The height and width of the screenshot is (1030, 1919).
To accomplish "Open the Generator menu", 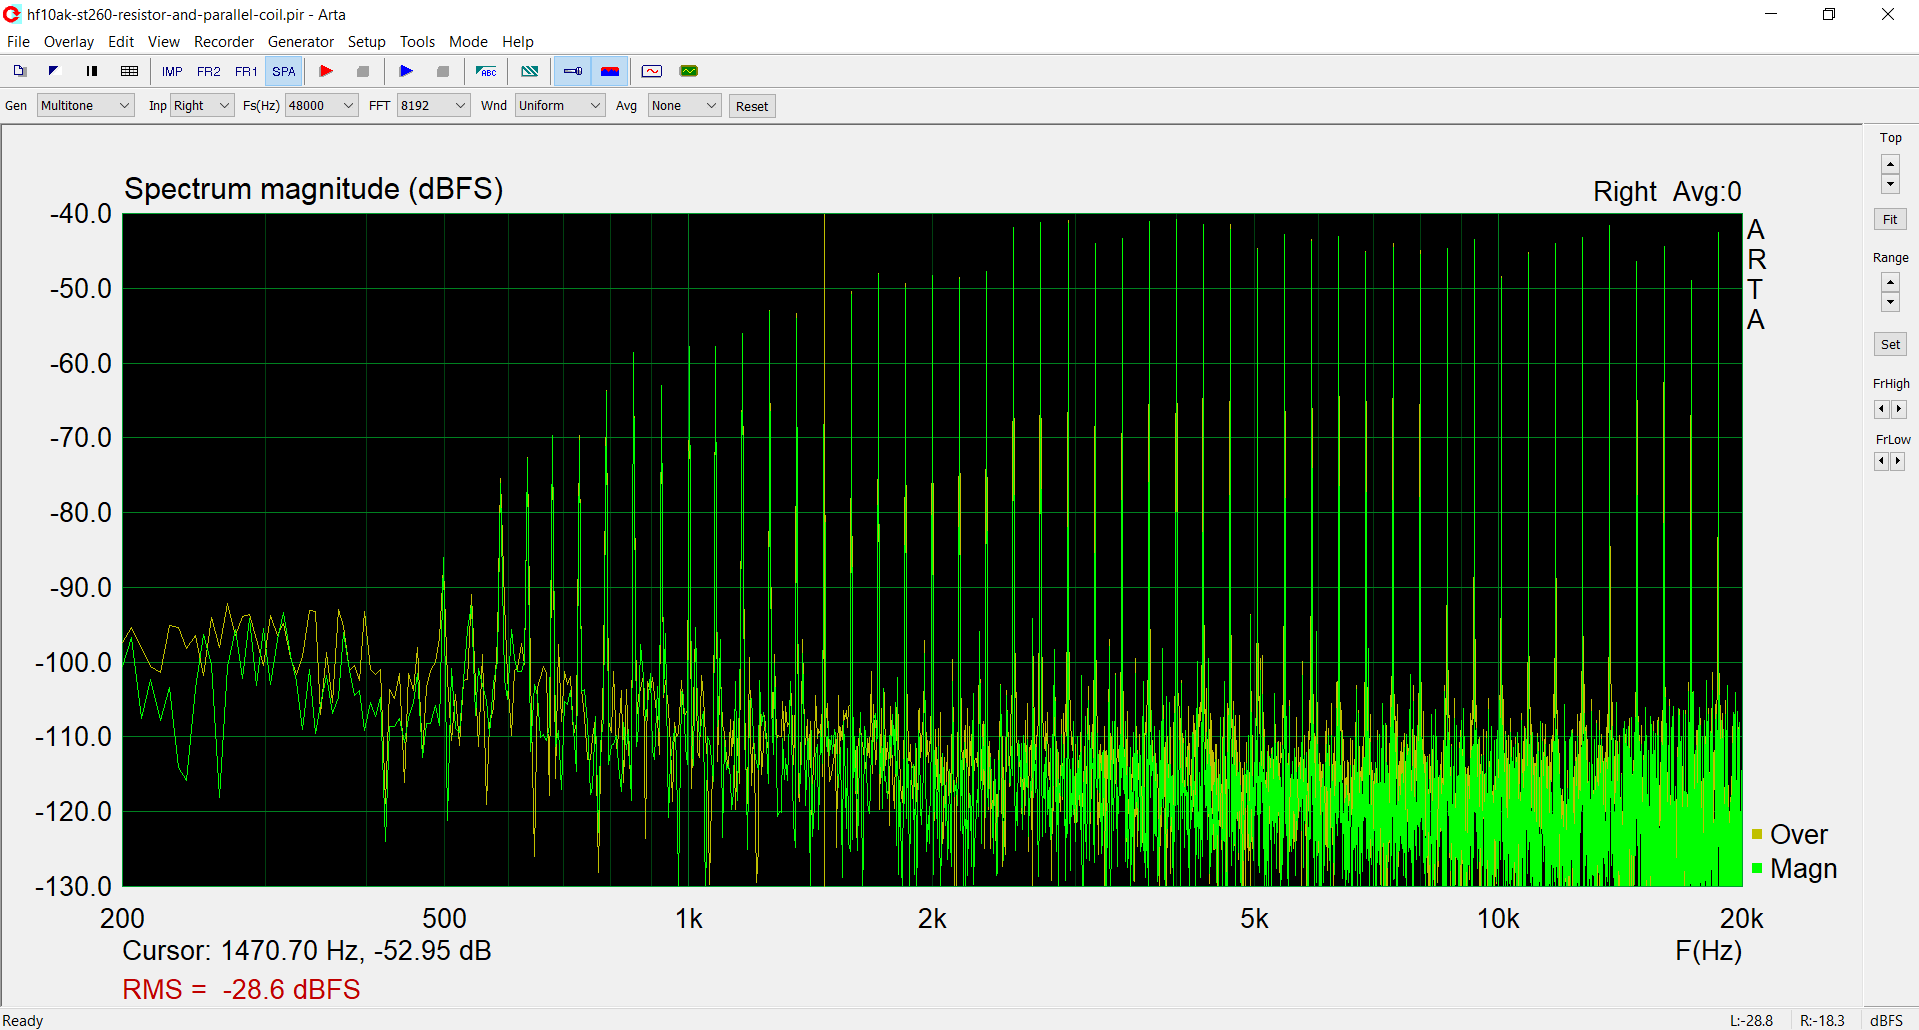I will coord(301,41).
